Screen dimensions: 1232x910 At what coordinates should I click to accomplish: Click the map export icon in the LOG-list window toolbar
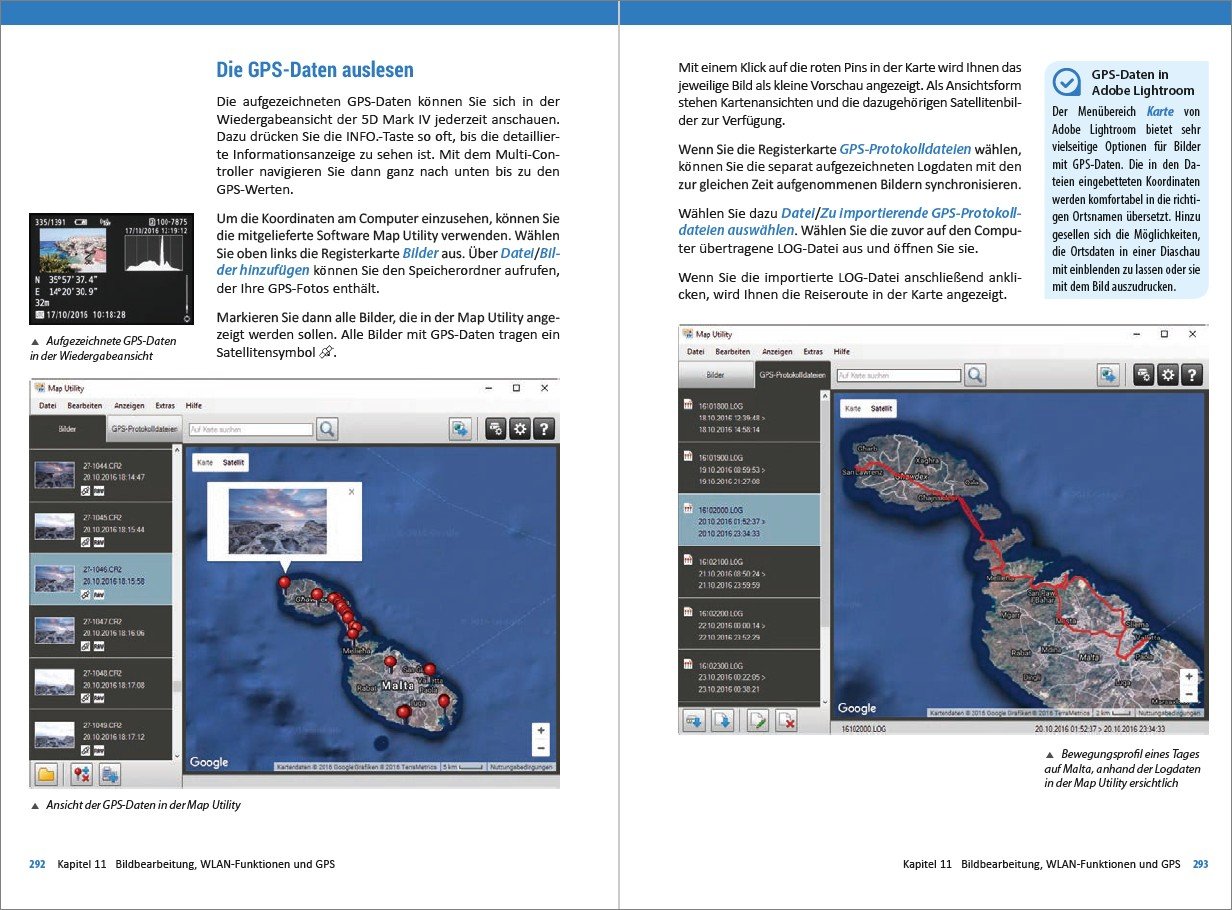pos(1108,374)
